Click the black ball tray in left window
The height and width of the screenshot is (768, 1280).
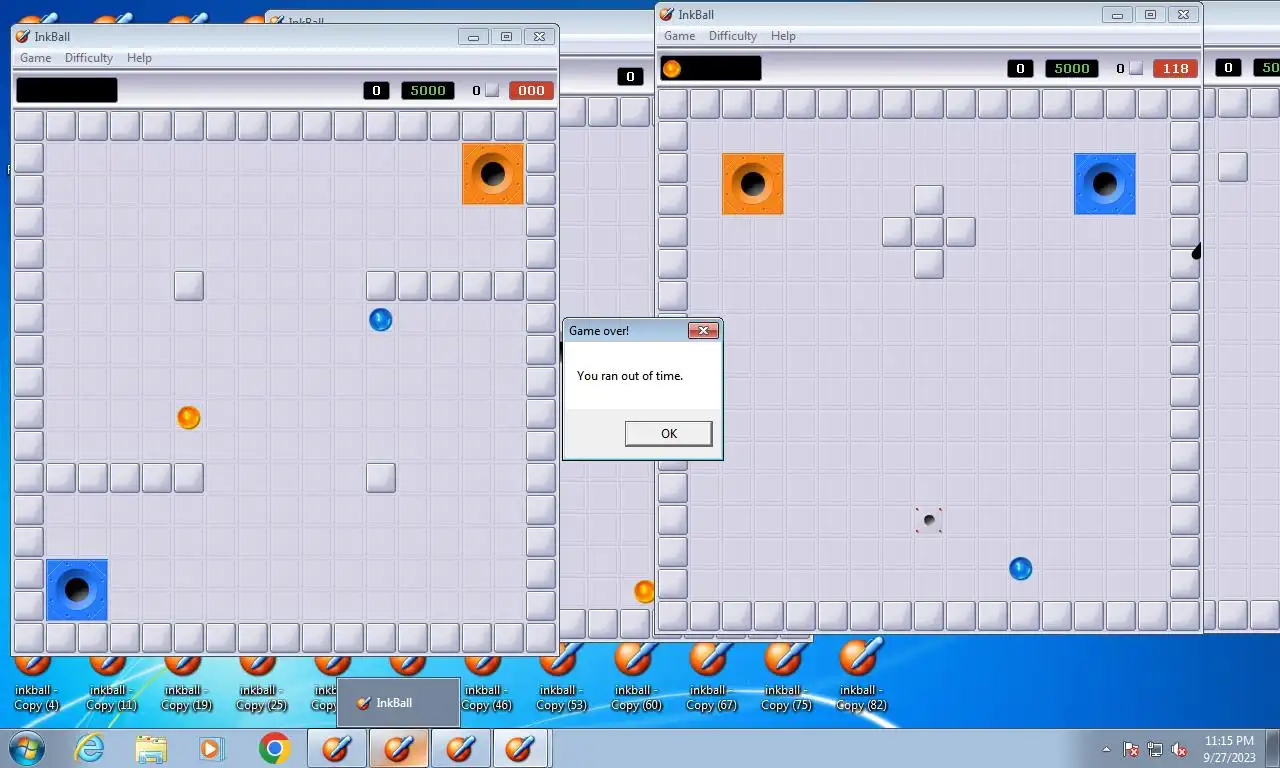(67, 90)
